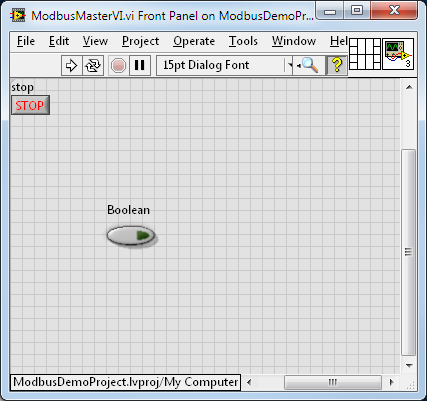This screenshot has width=427, height=401.
Task: Click the ModbusDemoProject.lvproj/My Computer status label
Action: [125, 382]
